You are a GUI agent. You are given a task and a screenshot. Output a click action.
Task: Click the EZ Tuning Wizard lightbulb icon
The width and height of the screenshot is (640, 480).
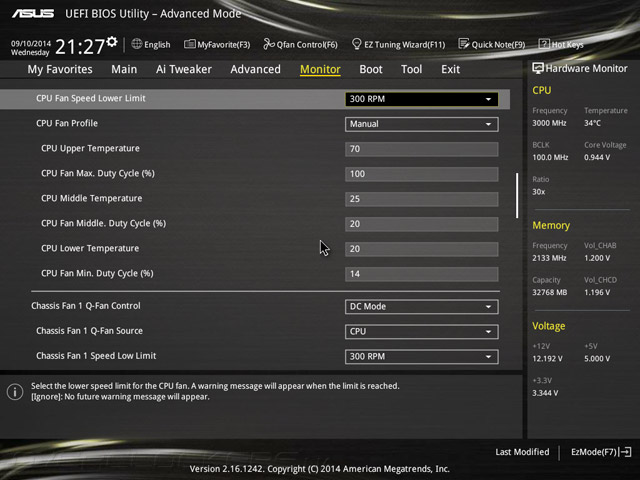click(x=356, y=44)
